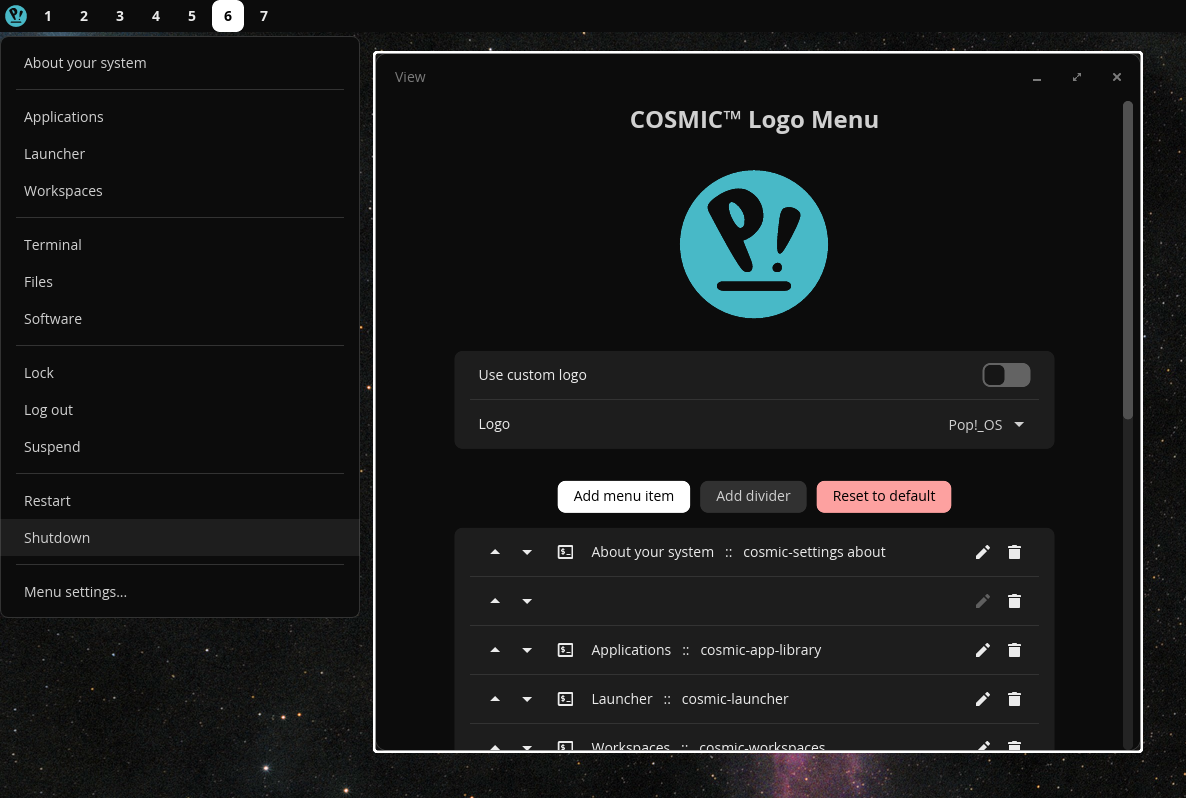Switch to workspace 1

click(48, 16)
